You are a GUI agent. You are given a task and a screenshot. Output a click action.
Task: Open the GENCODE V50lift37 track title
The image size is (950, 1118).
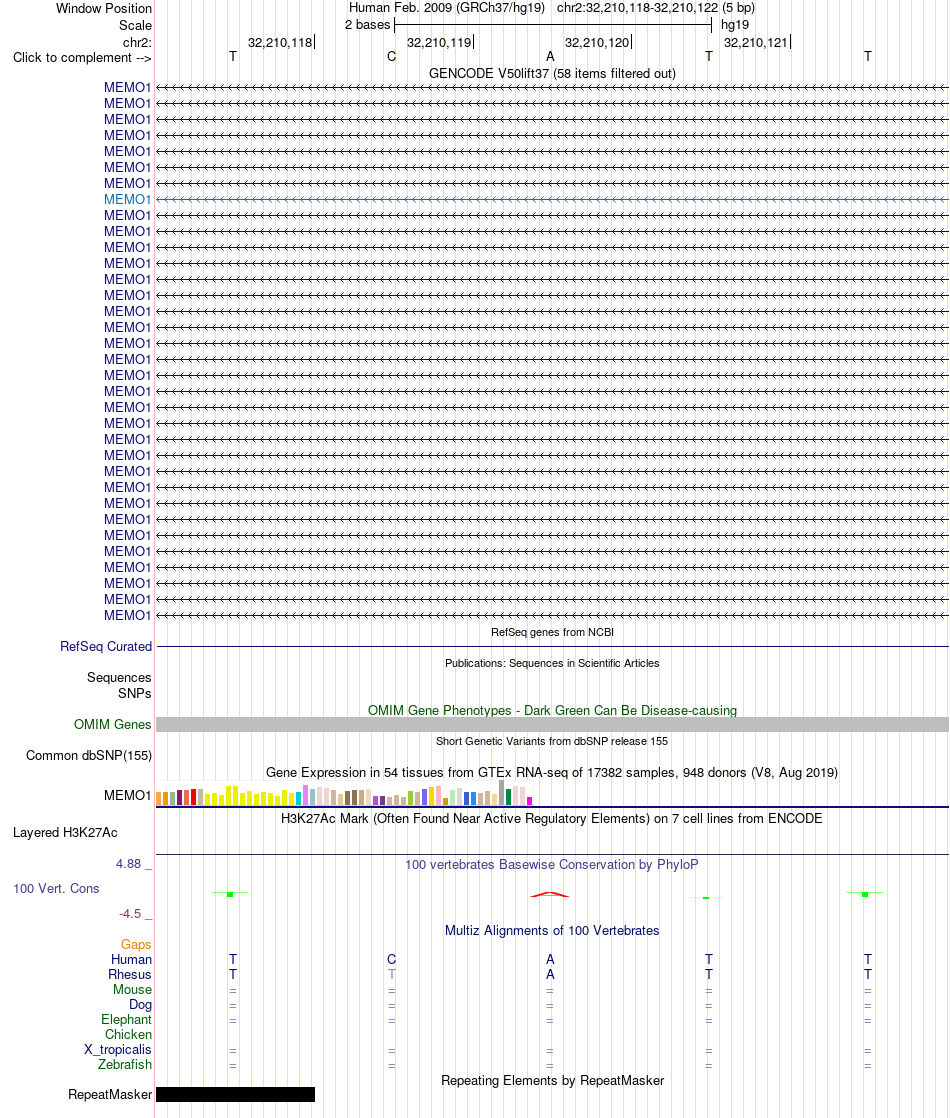552,73
